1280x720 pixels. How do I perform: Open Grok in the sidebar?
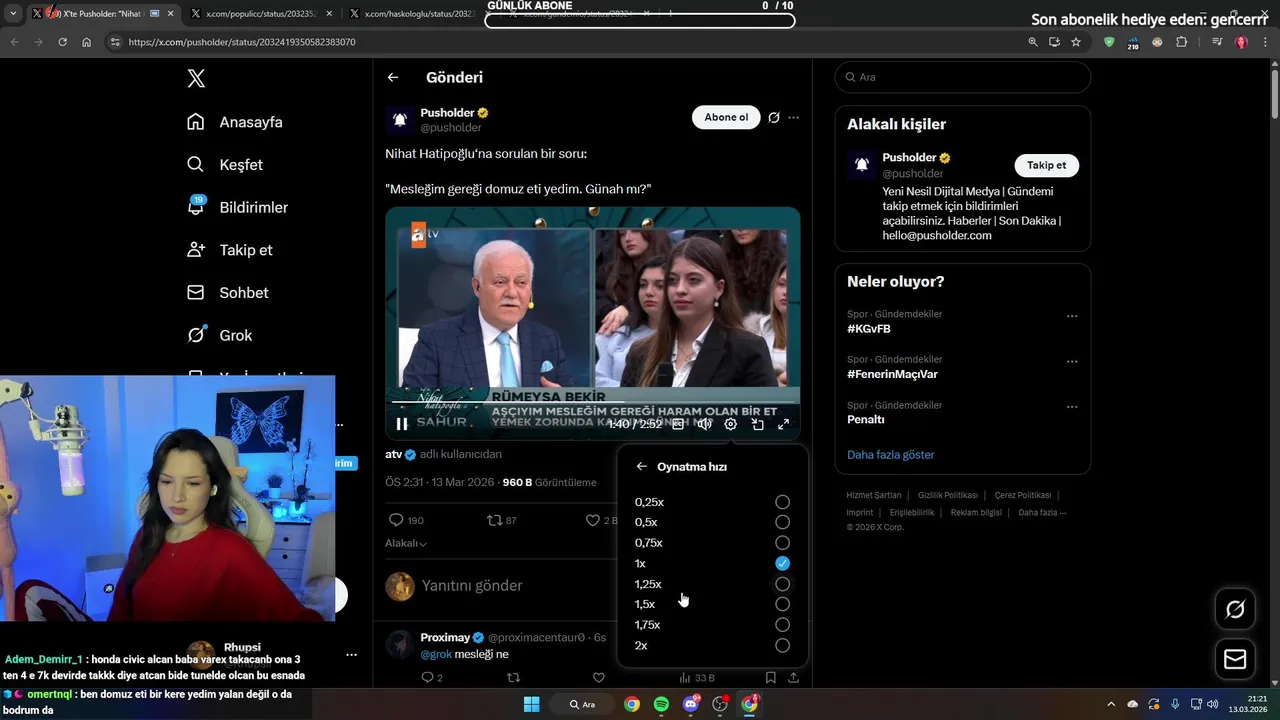pyautogui.click(x=219, y=335)
